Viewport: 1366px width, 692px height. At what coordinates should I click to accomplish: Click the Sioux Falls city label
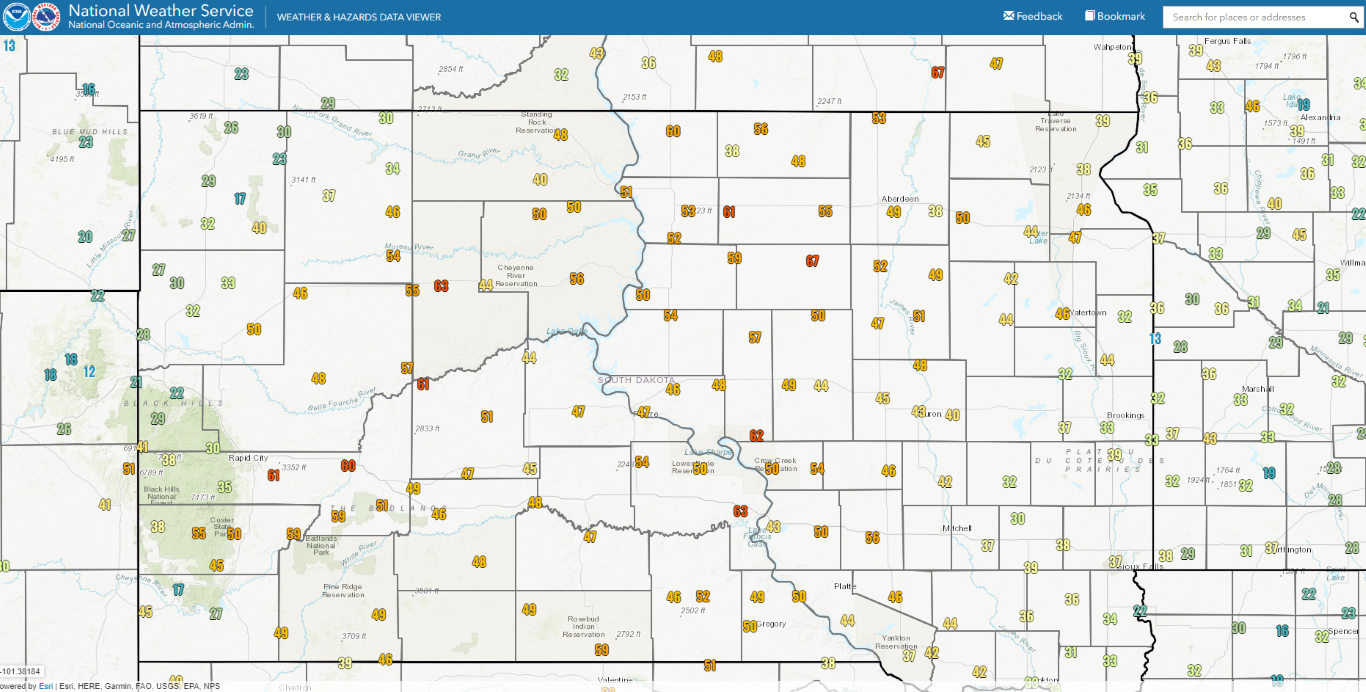pos(1142,566)
